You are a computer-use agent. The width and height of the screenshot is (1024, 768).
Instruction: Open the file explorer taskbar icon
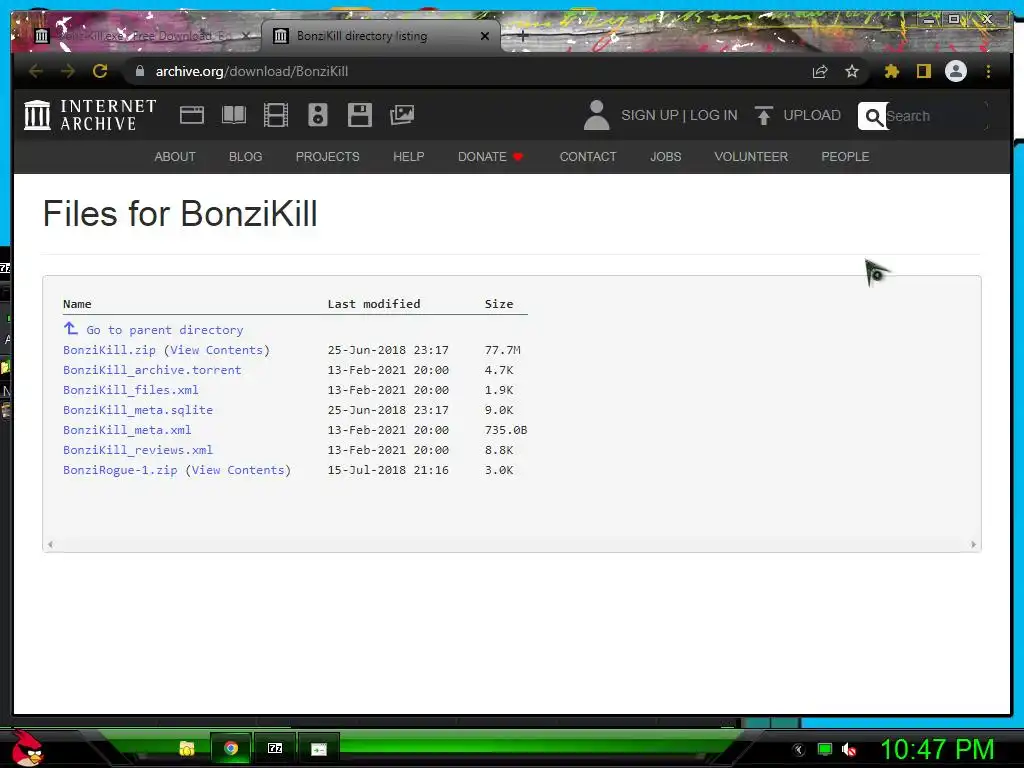(x=187, y=748)
